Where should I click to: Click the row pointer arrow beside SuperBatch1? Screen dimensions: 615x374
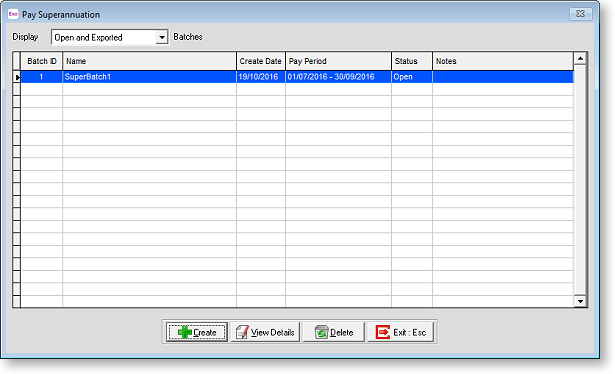pyautogui.click(x=17, y=77)
